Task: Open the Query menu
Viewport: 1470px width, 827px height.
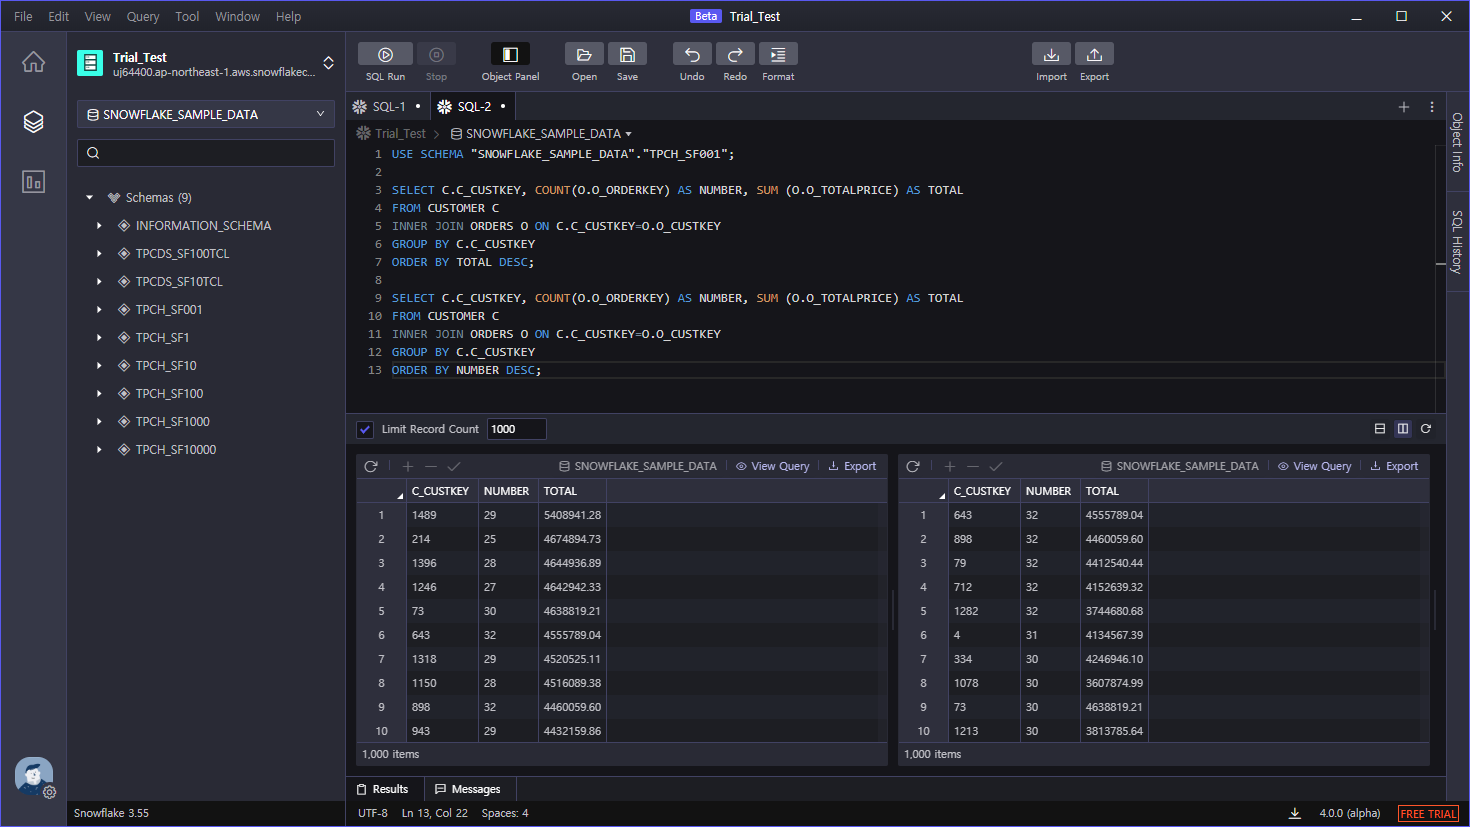Action: click(x=142, y=16)
